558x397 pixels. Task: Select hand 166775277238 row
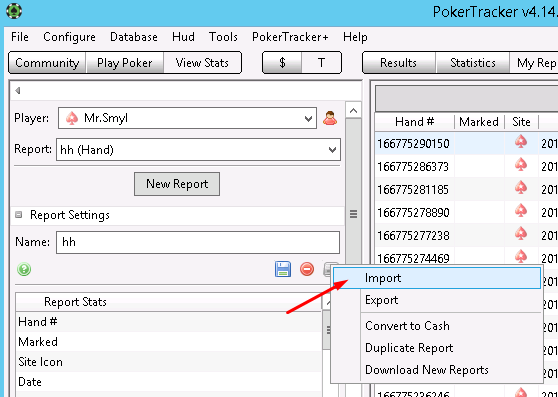(466, 235)
